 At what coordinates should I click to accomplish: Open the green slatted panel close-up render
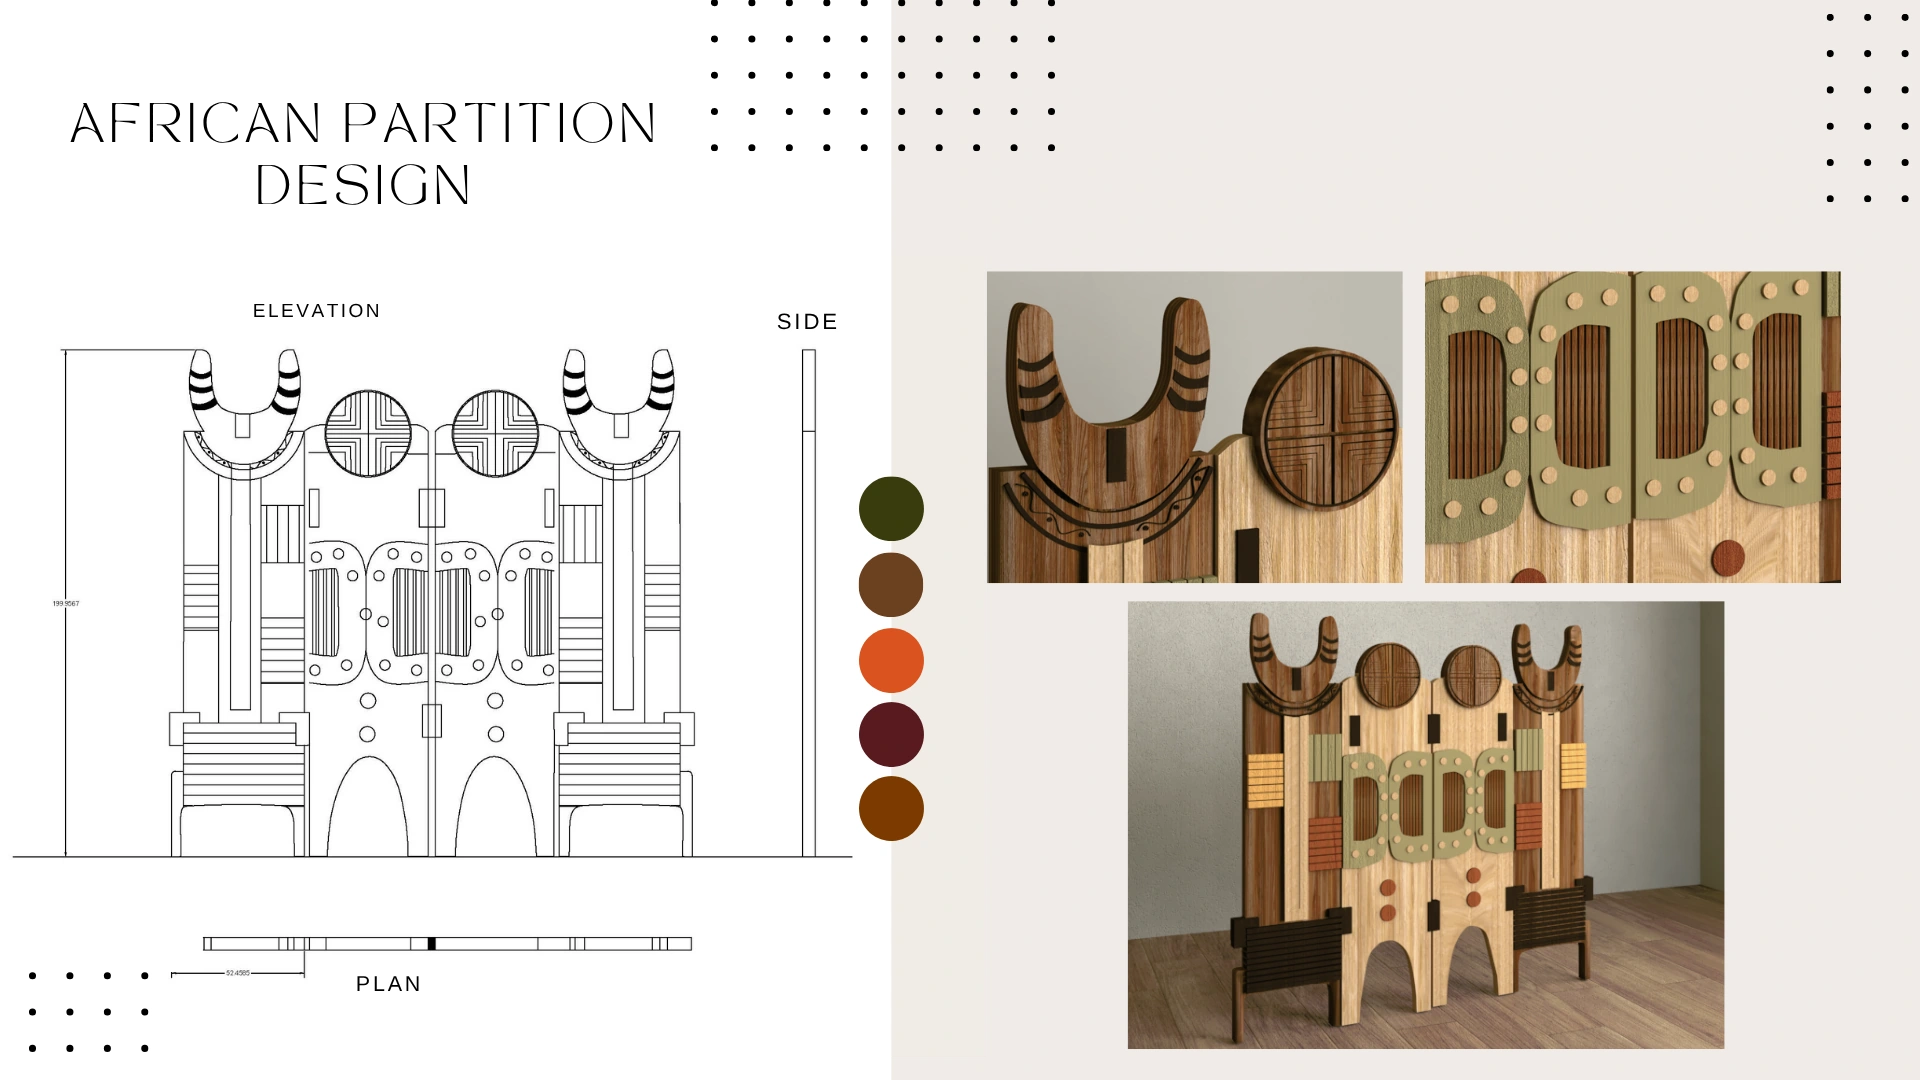point(1632,427)
